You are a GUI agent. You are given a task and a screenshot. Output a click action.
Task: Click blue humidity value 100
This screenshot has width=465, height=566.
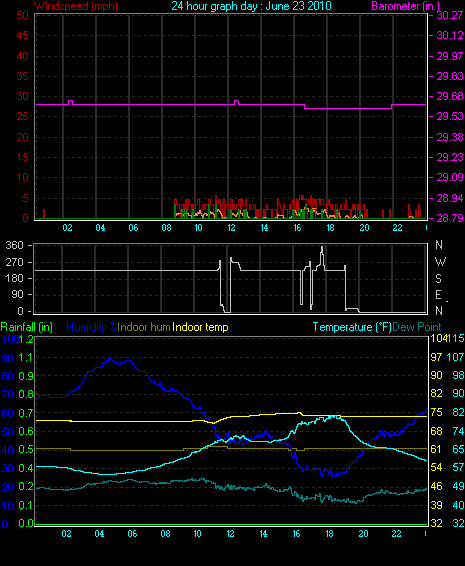(10, 339)
